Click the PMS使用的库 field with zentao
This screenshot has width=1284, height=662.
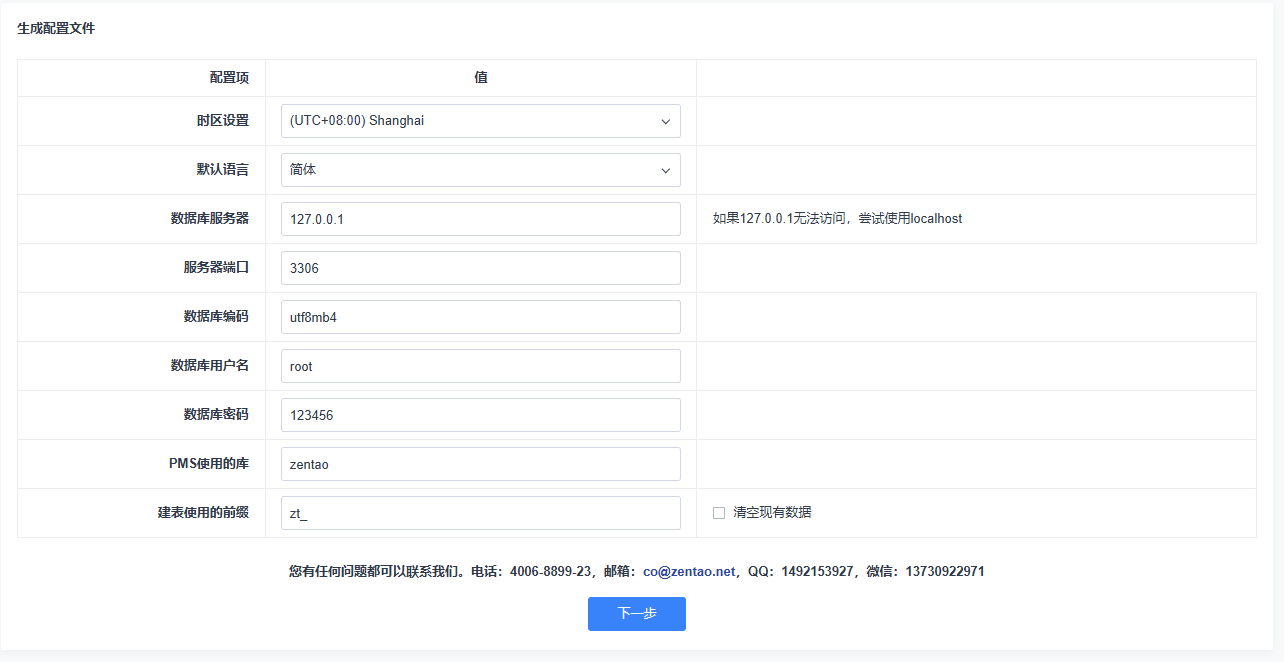[480, 464]
